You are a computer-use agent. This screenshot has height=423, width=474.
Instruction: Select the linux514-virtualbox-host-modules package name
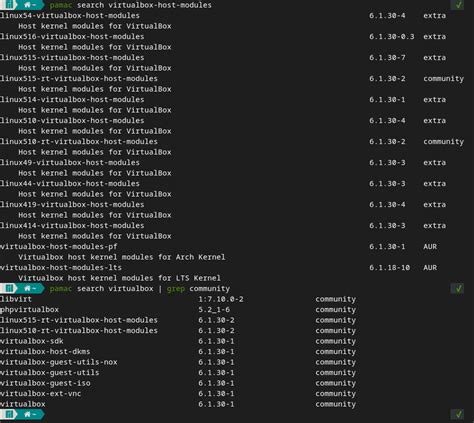tap(72, 100)
